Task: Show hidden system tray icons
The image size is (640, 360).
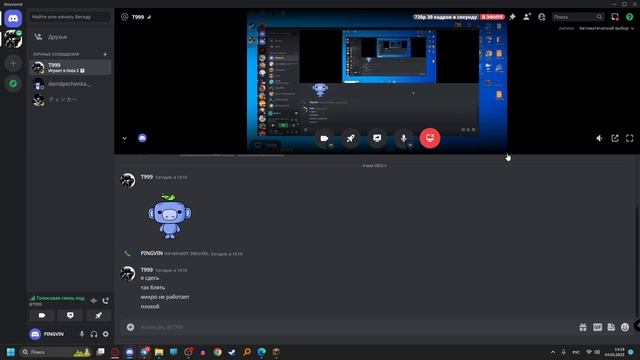Action: [553, 352]
